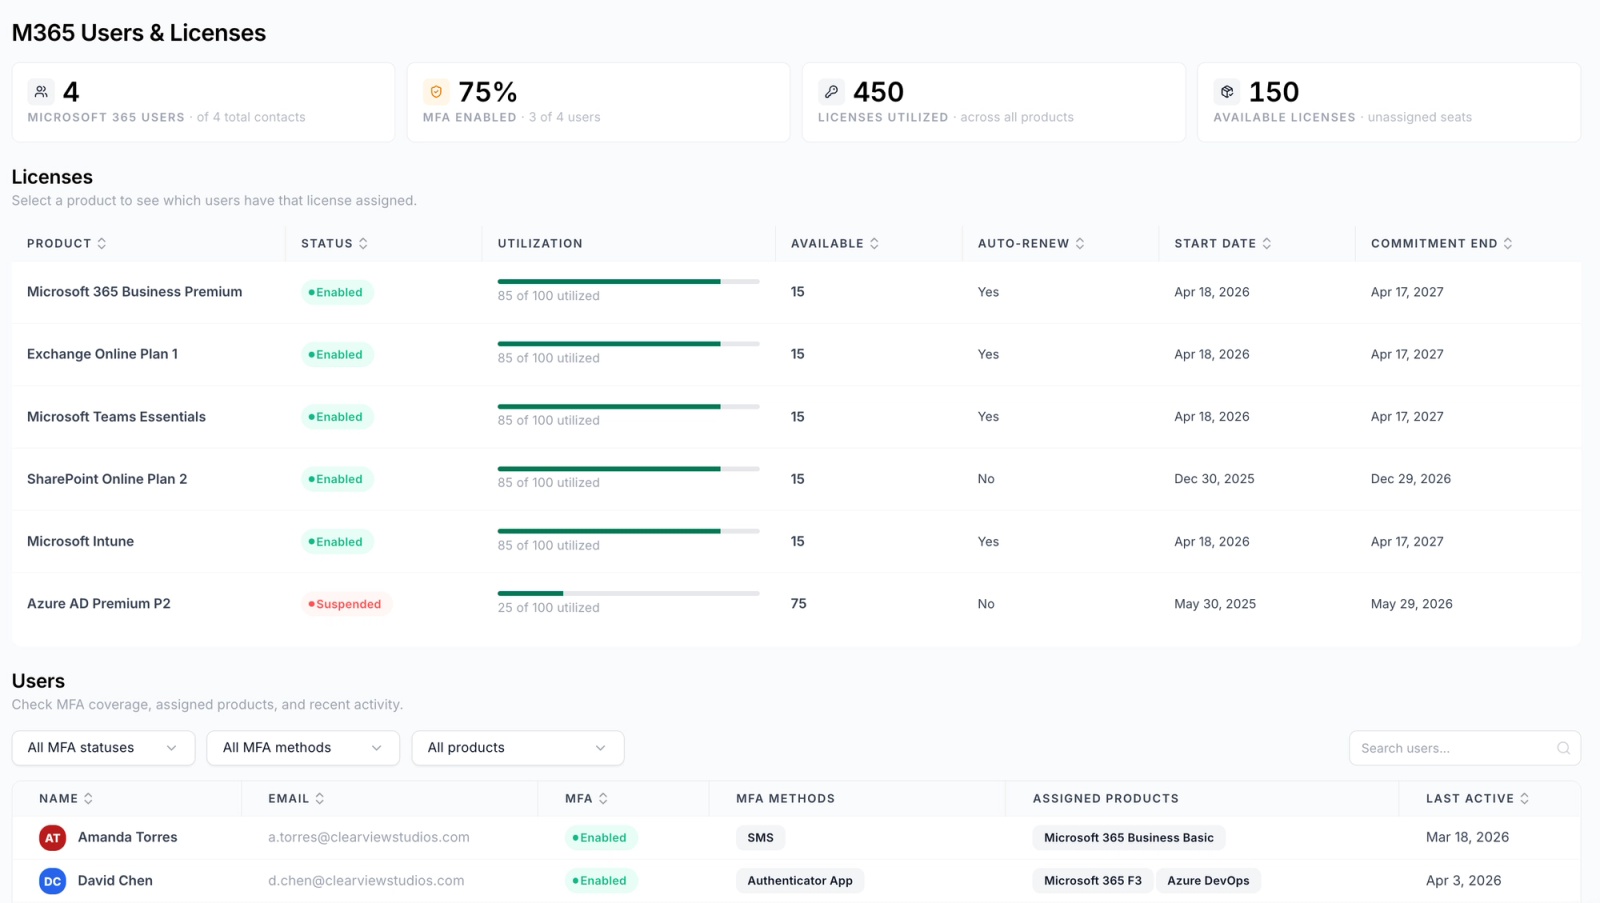
Task: Click Microsoft Intune utilization bar
Action: point(628,531)
